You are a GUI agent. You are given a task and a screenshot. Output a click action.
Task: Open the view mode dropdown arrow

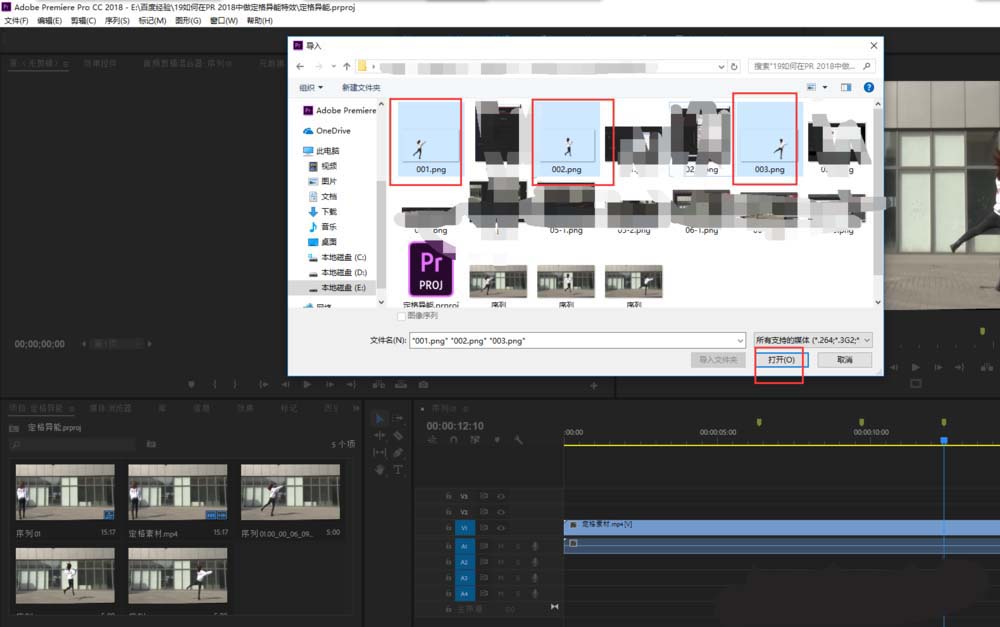point(824,88)
